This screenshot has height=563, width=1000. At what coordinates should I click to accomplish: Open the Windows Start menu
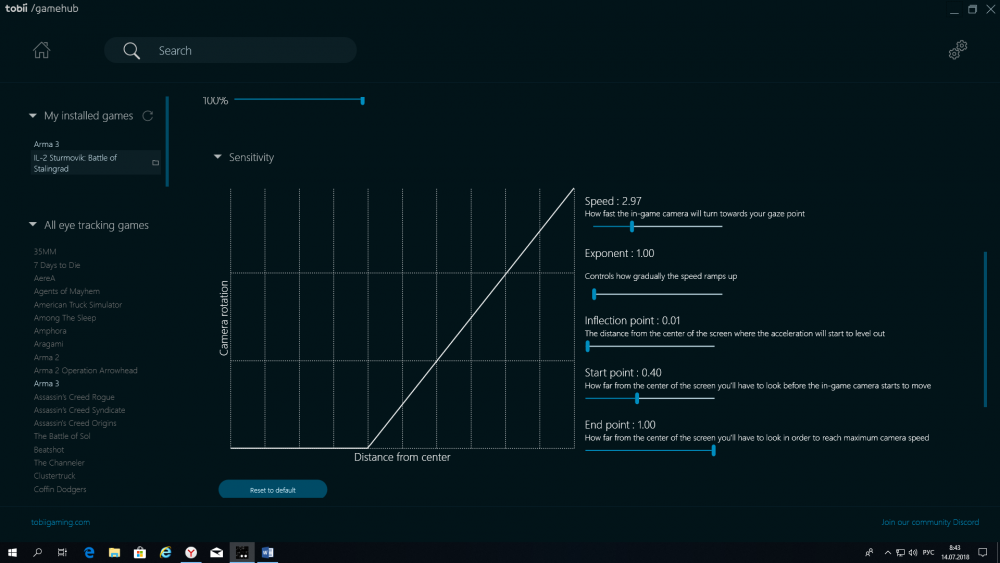[x=12, y=552]
